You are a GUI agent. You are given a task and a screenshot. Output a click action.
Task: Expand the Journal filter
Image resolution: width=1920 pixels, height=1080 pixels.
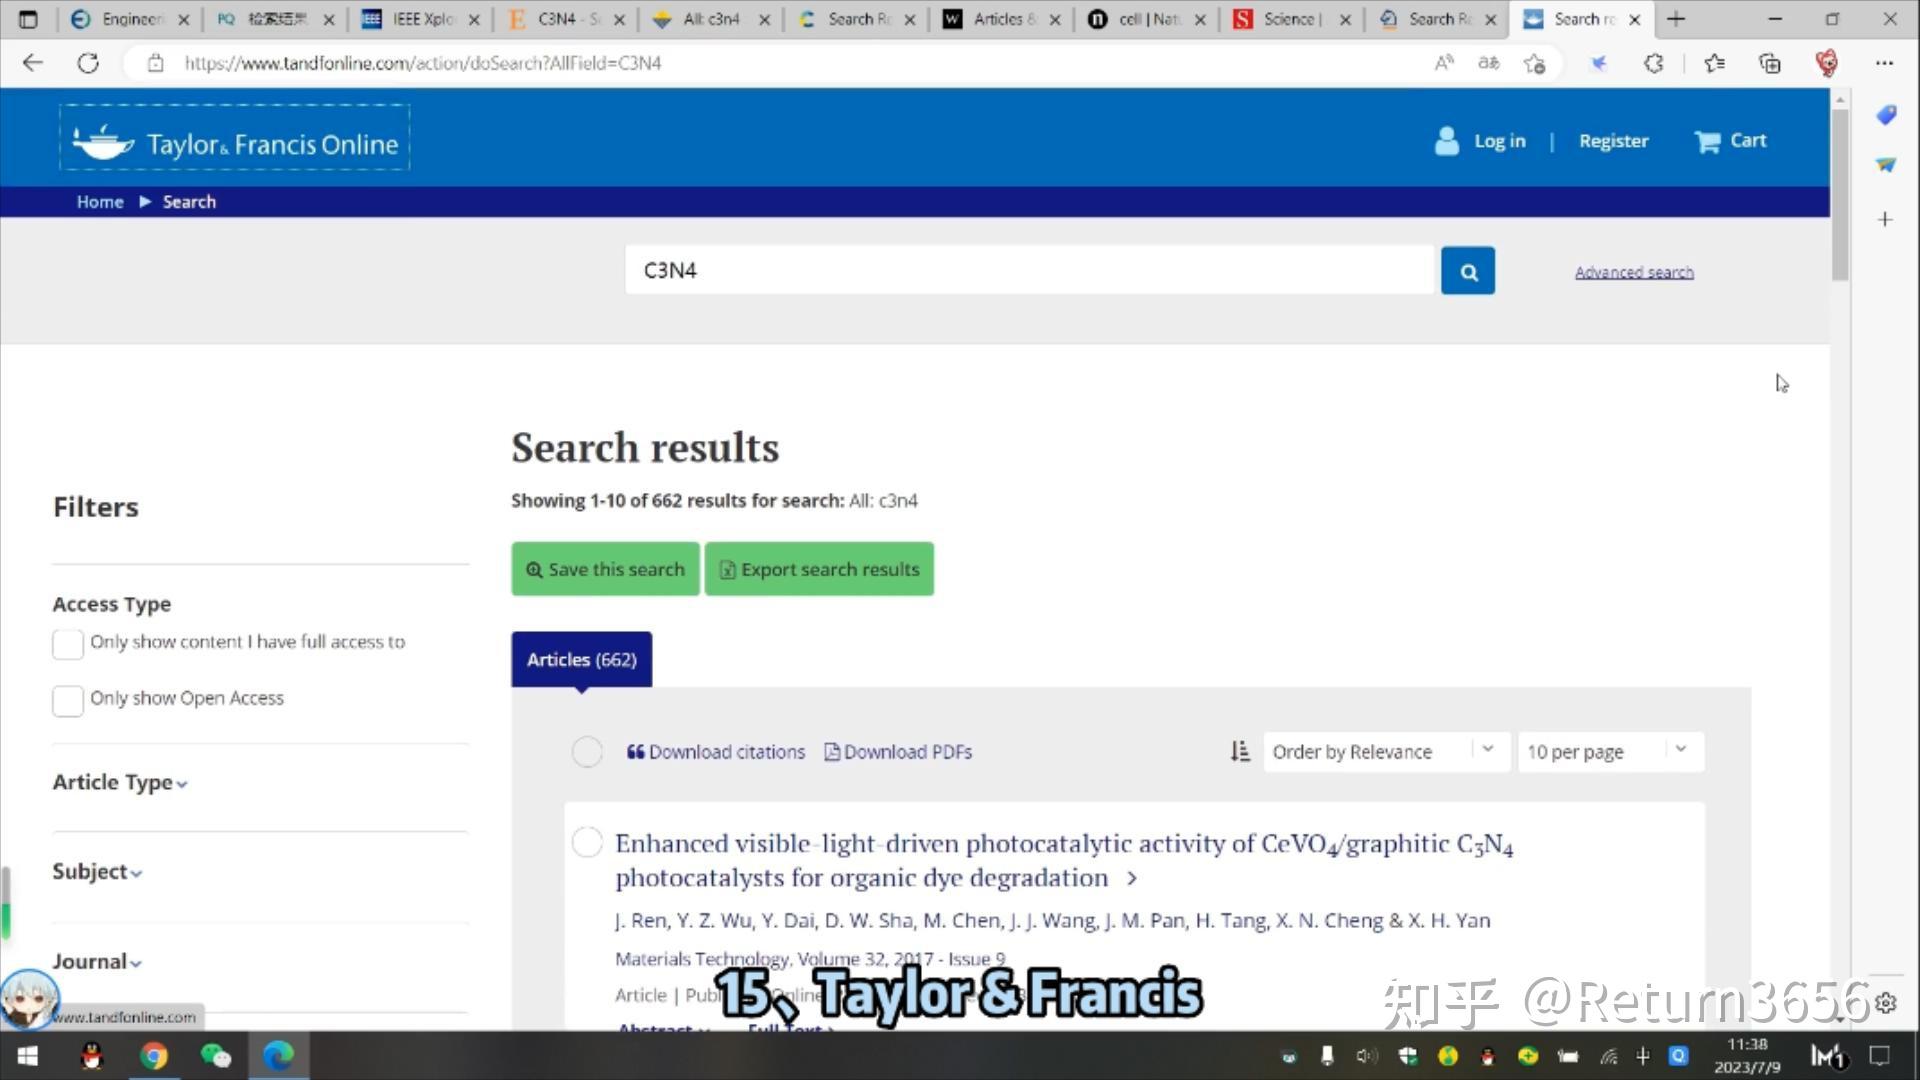click(x=97, y=961)
